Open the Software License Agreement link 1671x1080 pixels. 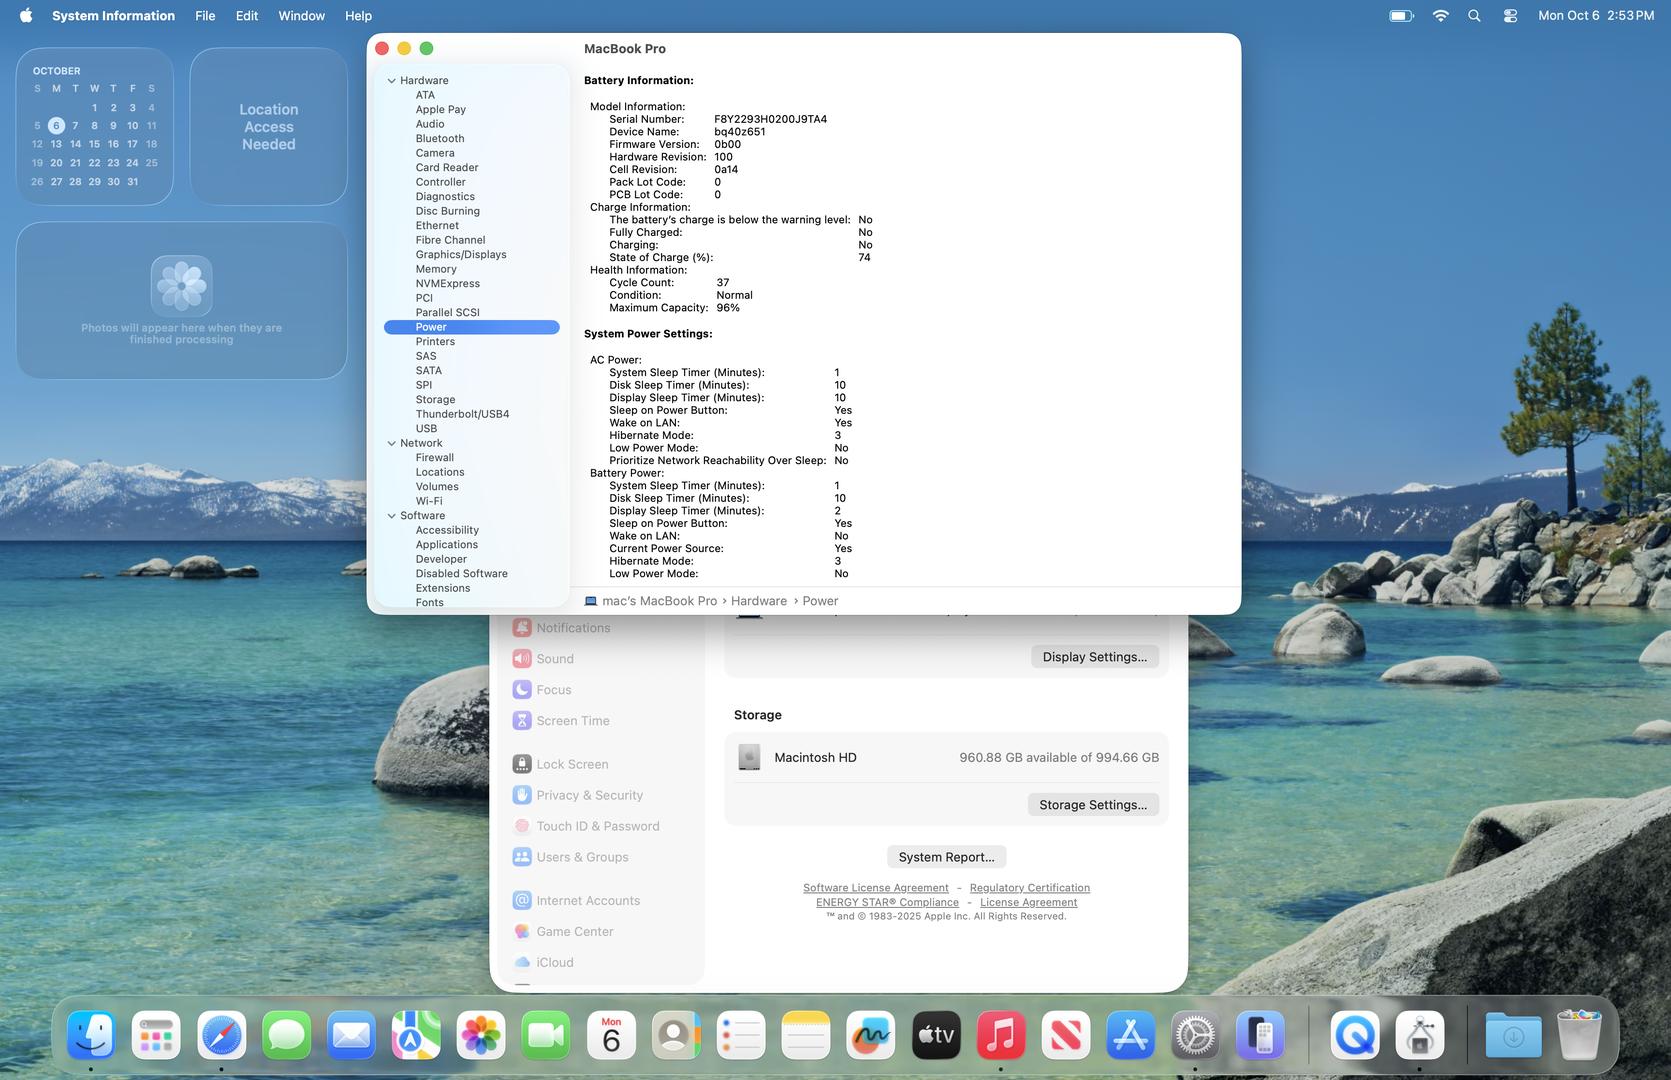click(875, 888)
